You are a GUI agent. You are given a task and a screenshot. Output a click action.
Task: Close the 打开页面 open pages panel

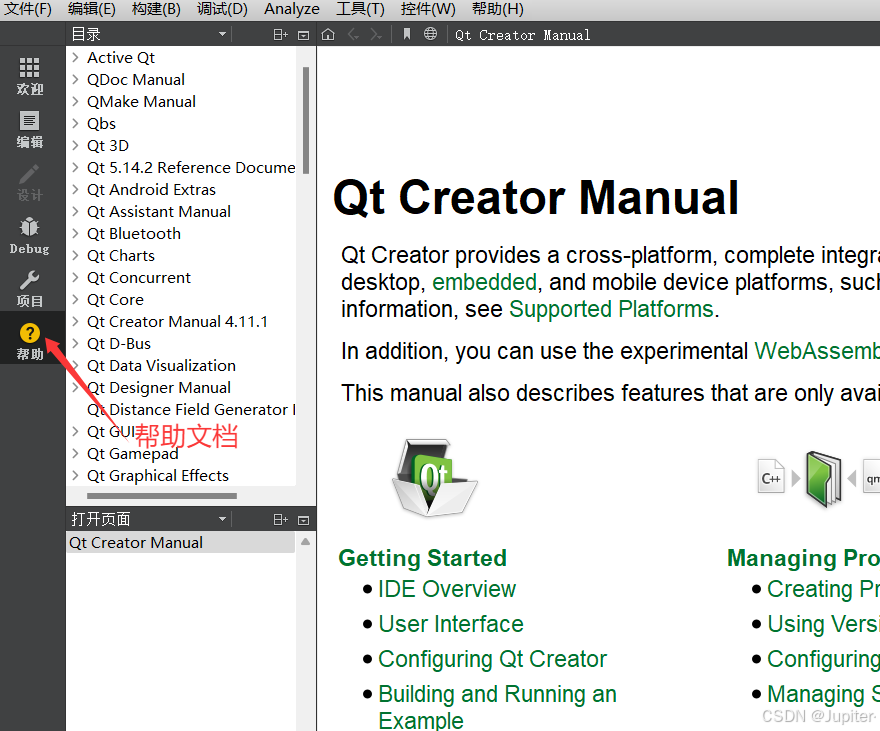304,520
